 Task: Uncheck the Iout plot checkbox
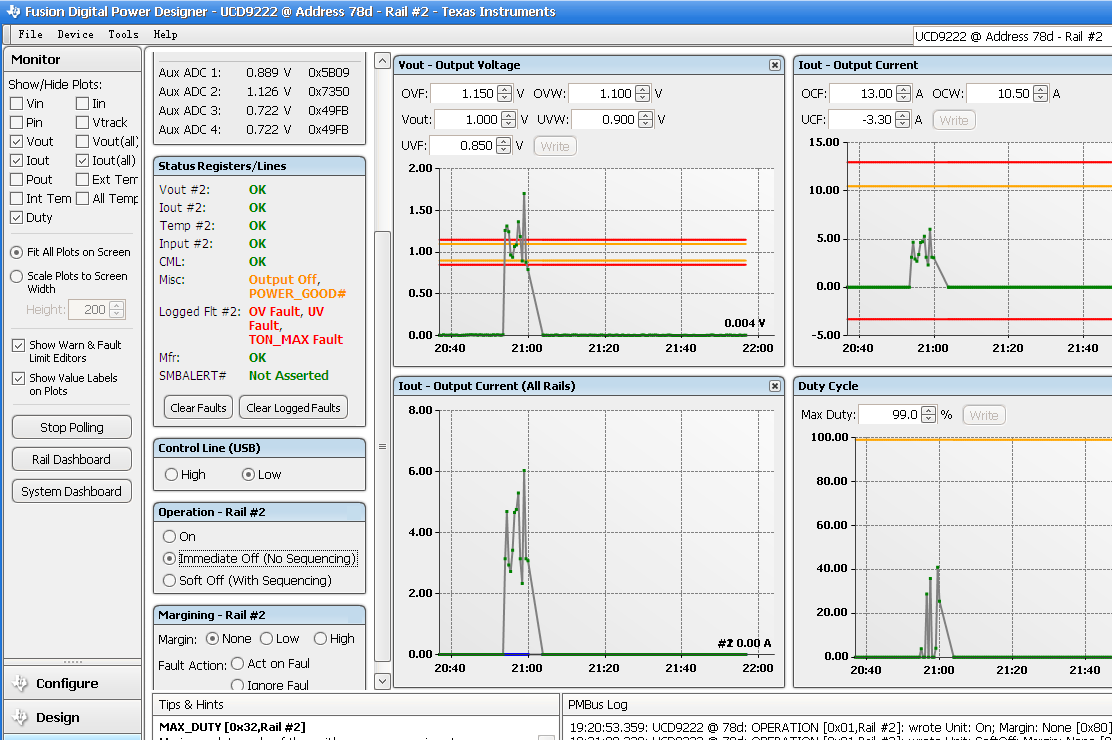point(16,161)
